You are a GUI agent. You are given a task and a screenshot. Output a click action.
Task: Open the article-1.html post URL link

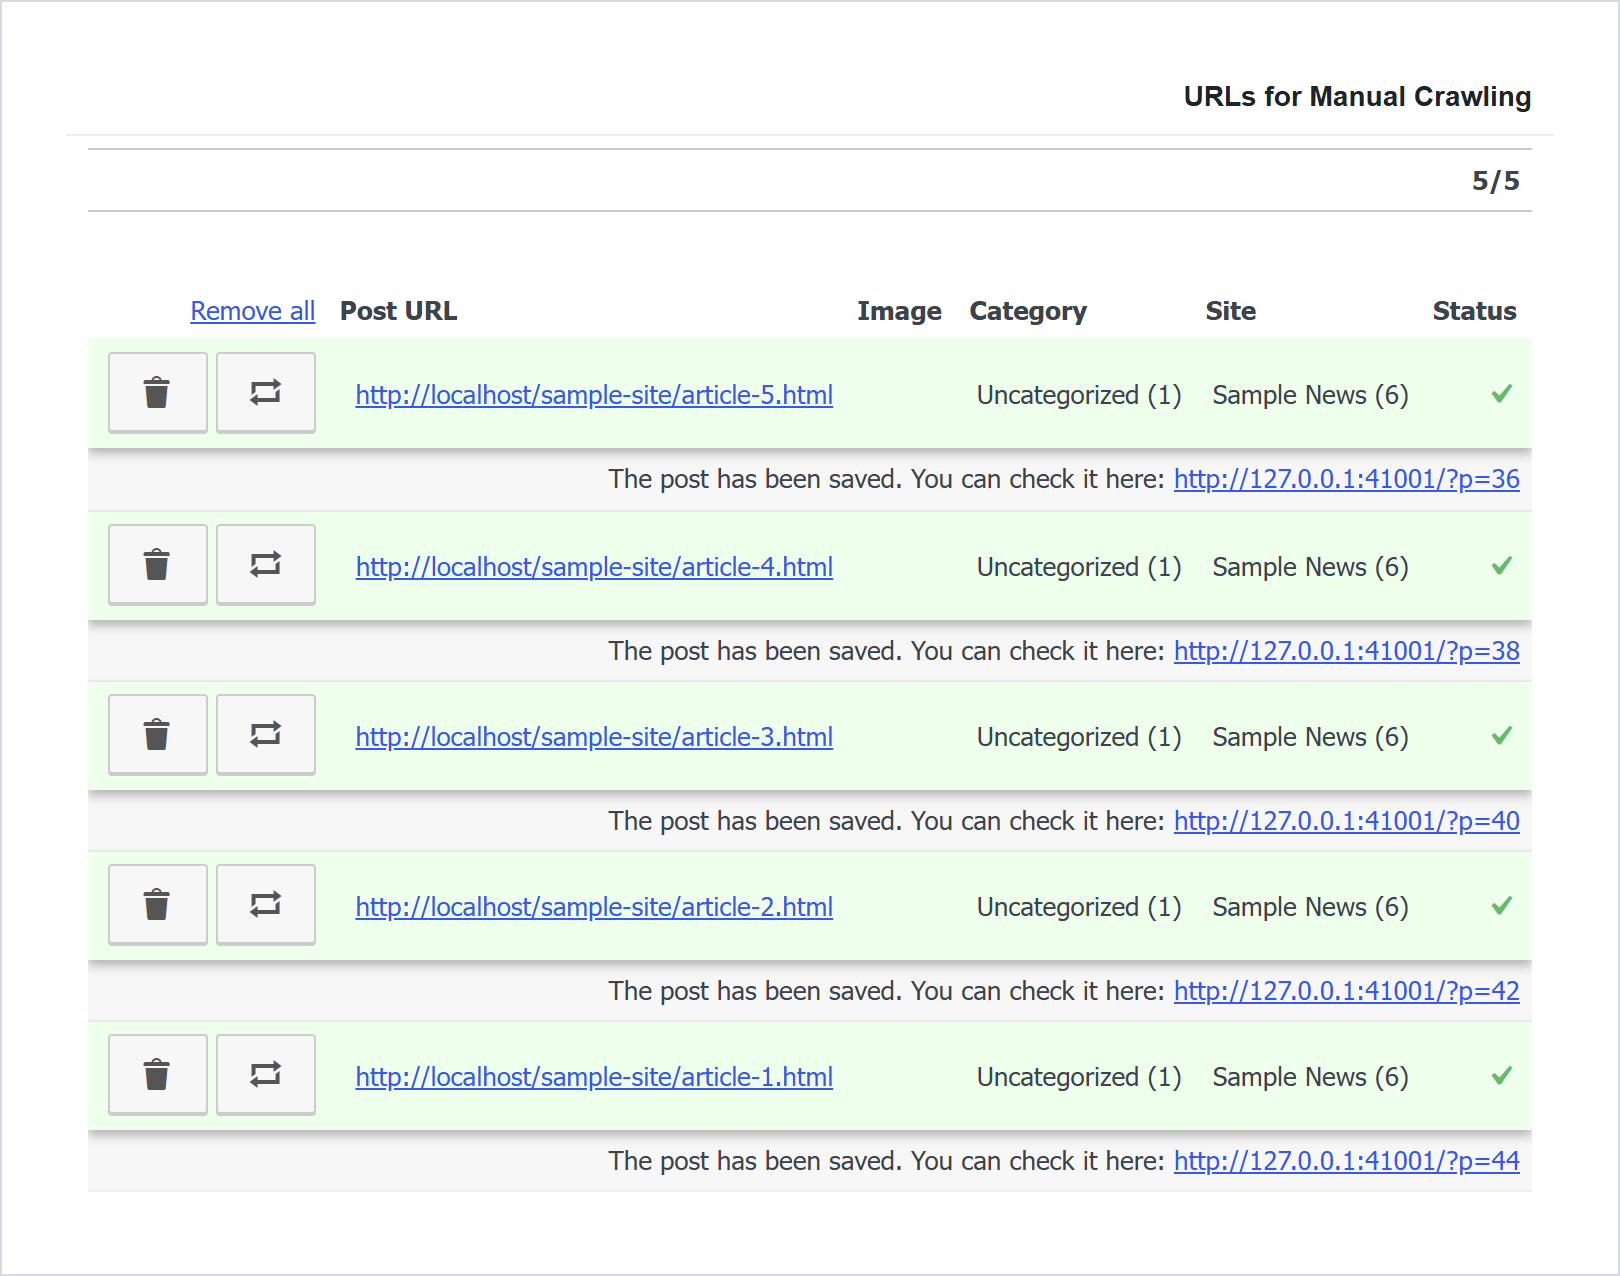pyautogui.click(x=594, y=1077)
